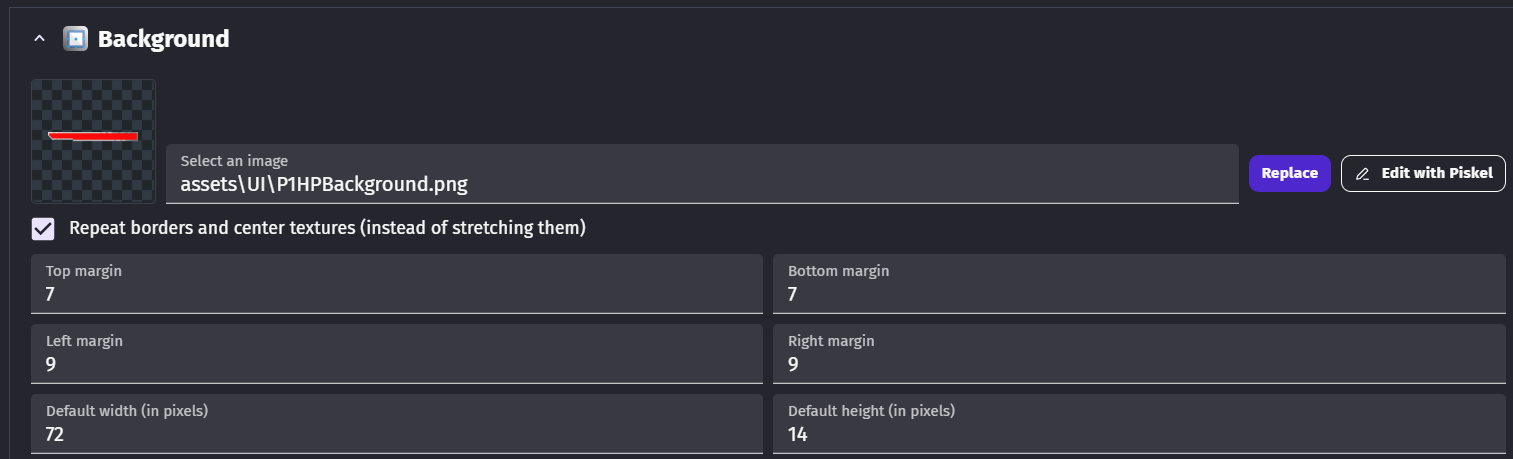
Task: Click the Default width value 72
Action: pyautogui.click(x=56, y=435)
